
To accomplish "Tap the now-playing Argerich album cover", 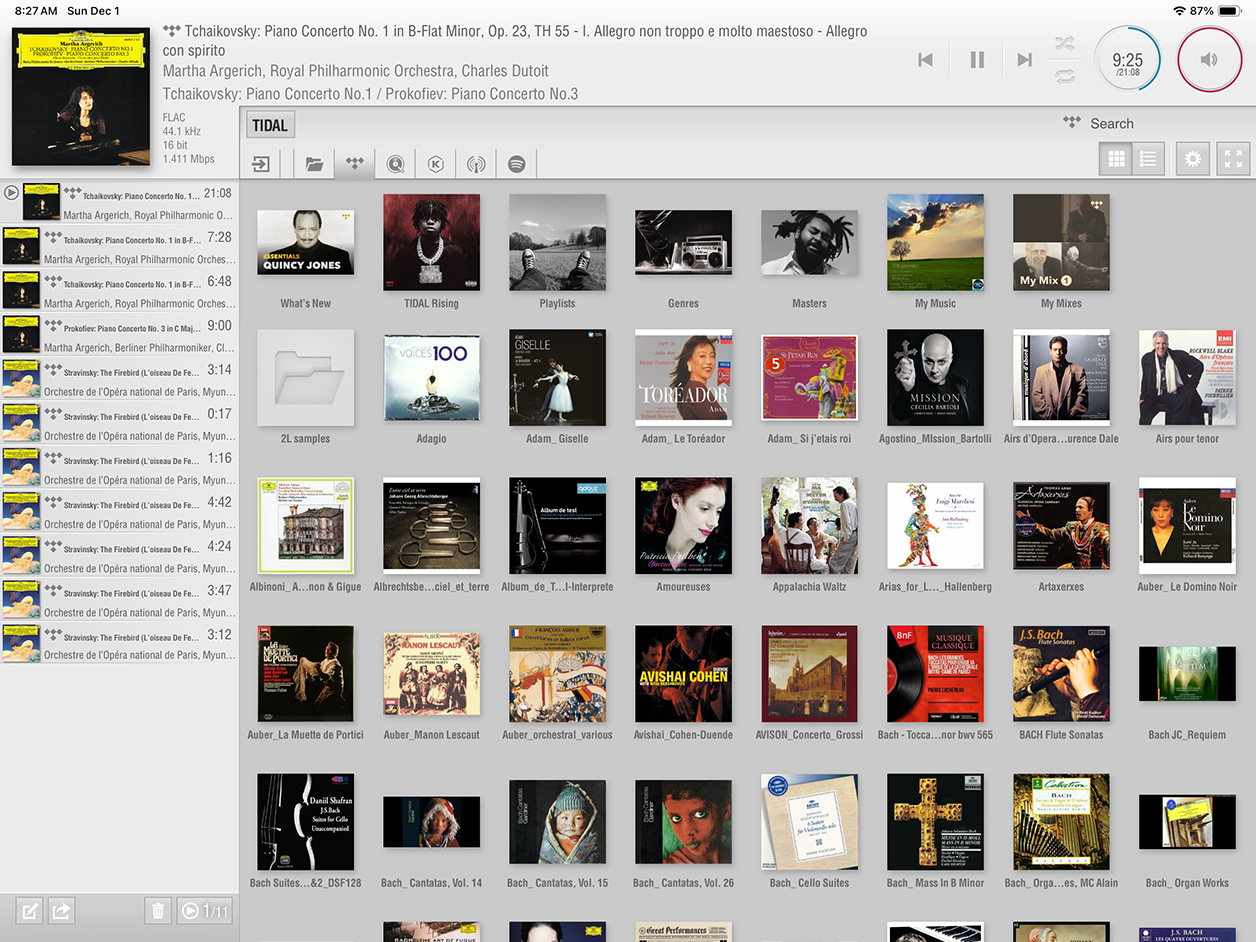I will [x=83, y=96].
